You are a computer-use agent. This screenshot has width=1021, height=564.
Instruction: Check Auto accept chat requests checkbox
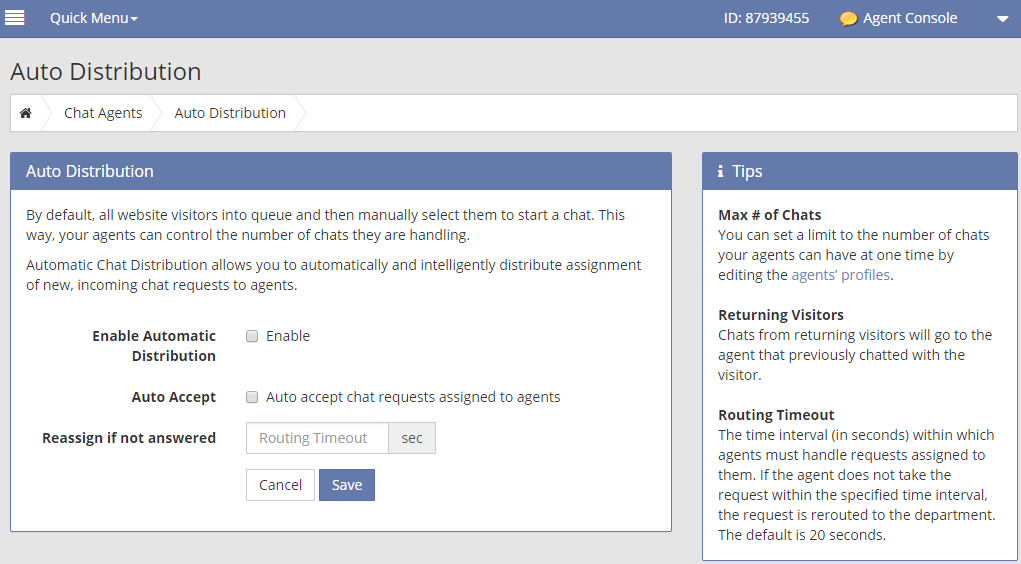(252, 397)
